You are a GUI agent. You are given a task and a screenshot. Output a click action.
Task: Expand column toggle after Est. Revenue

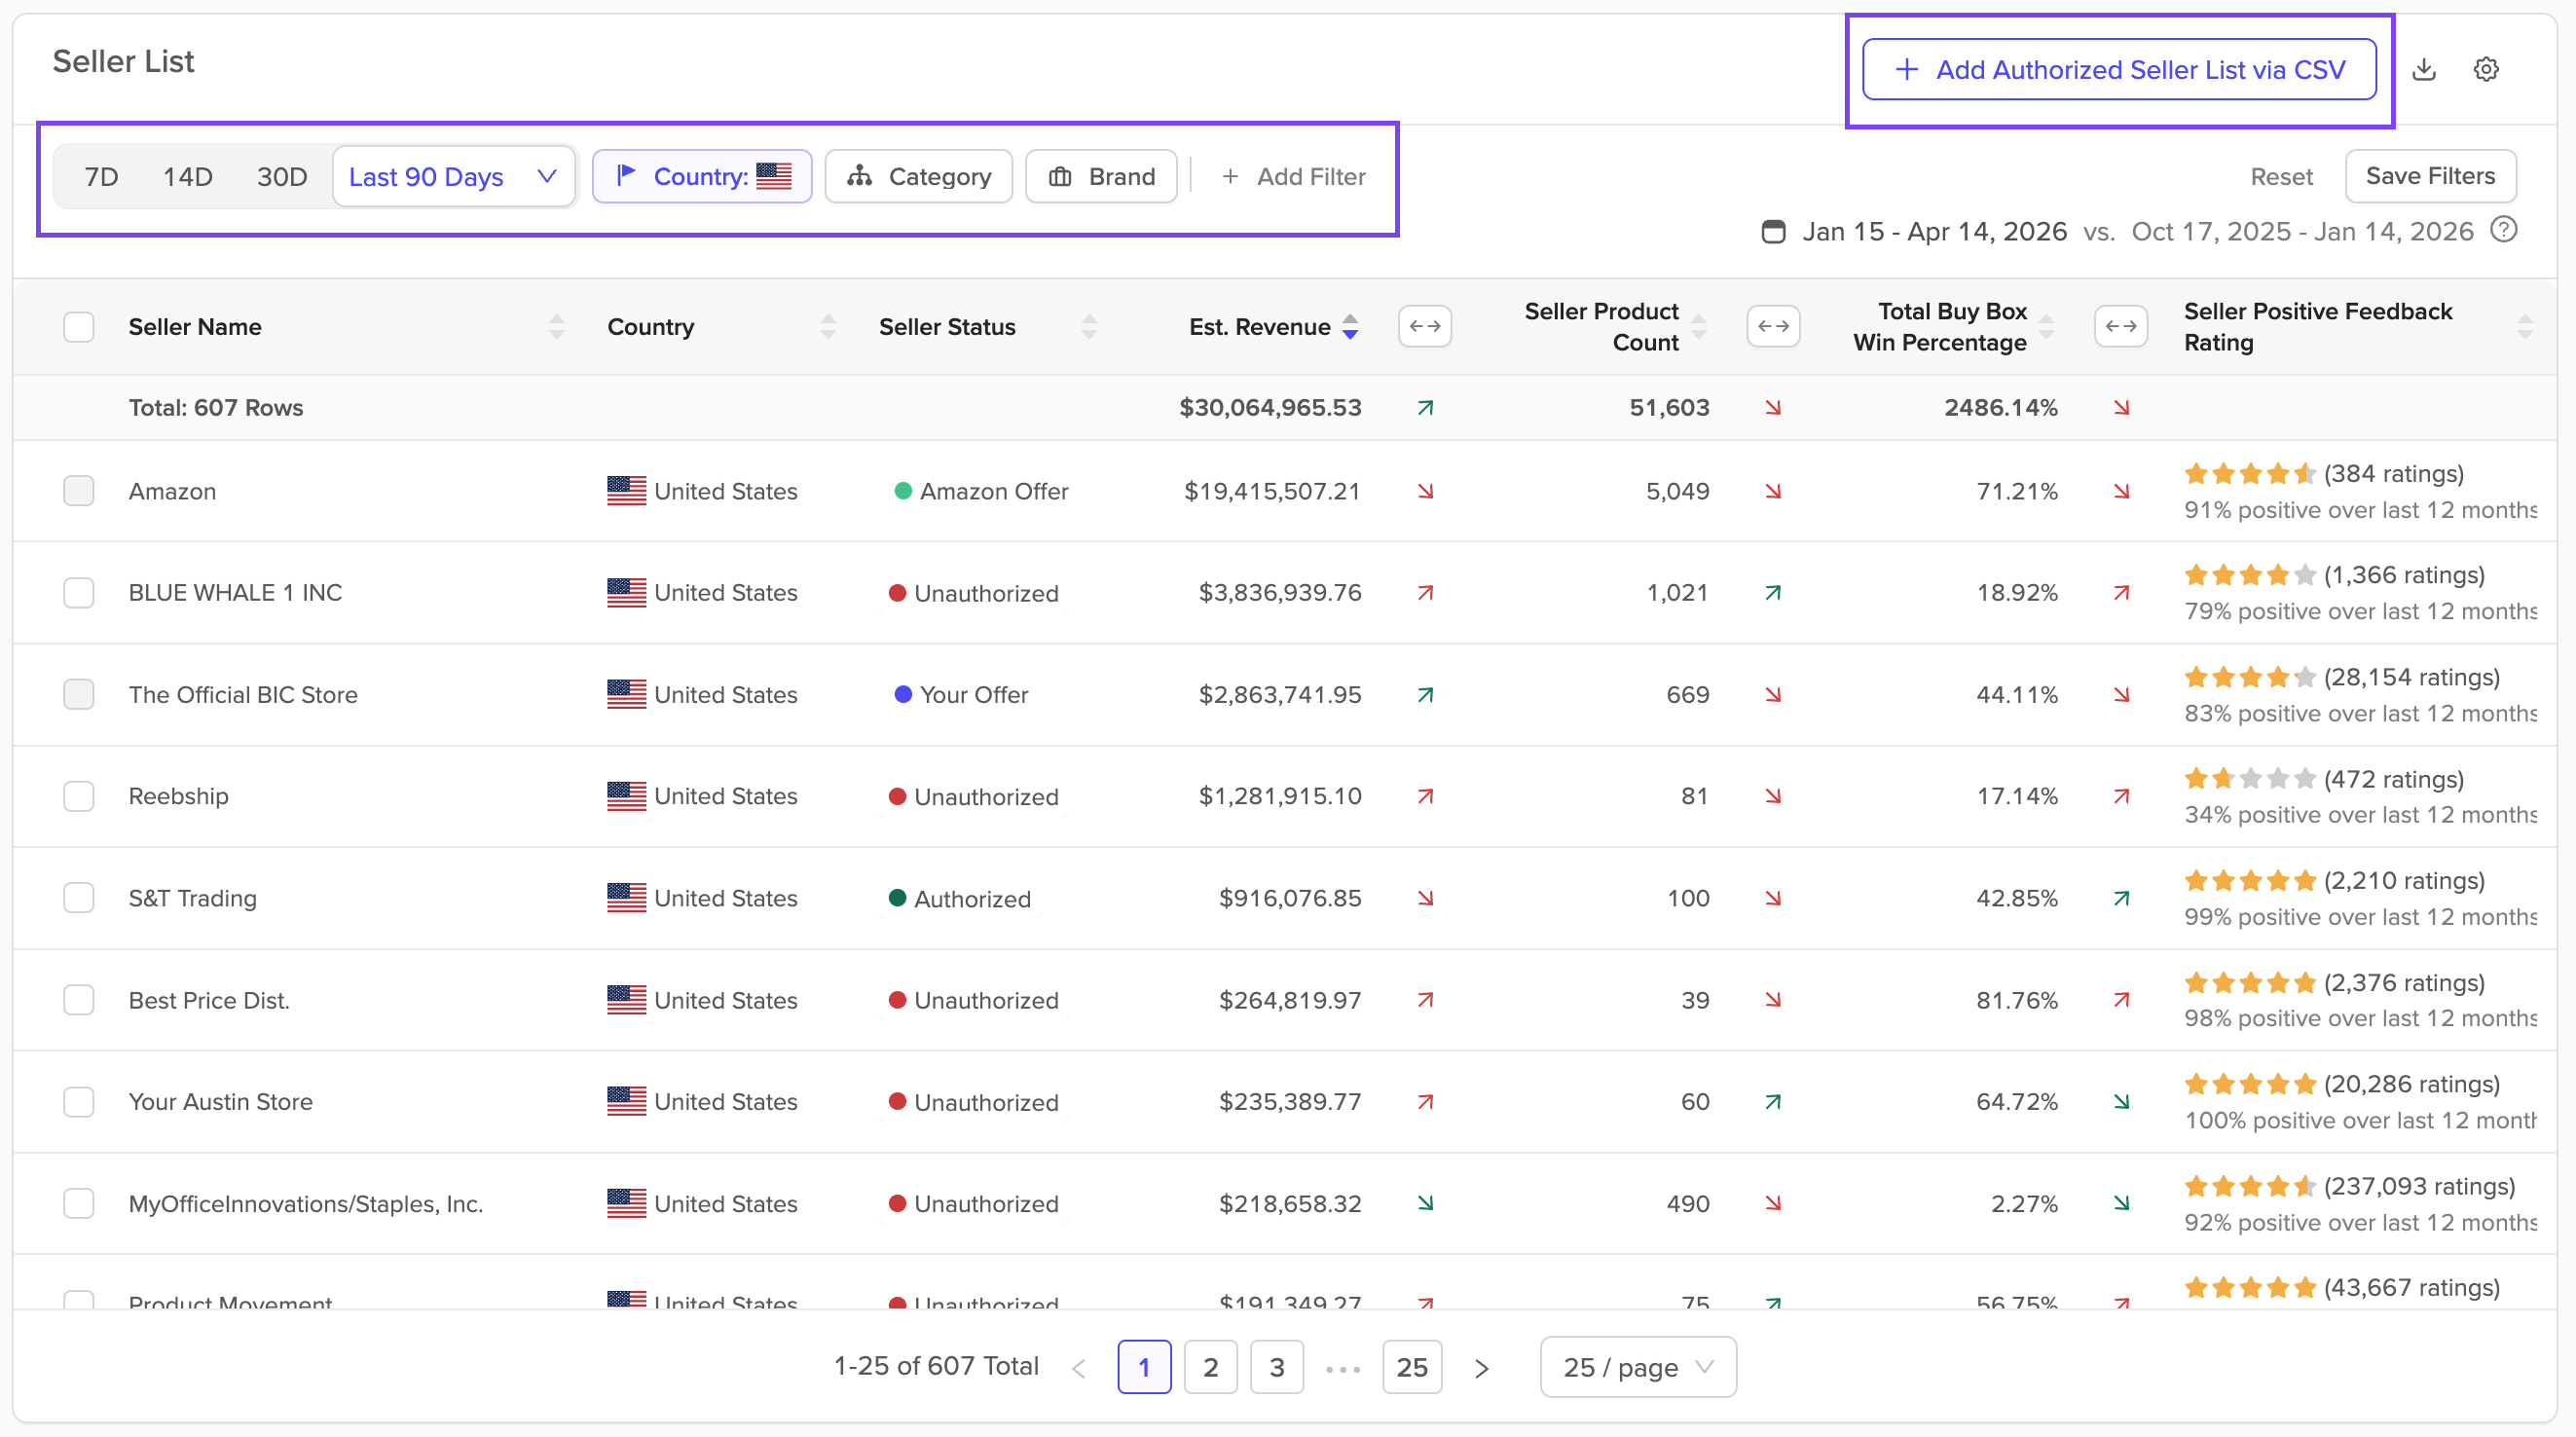click(x=1425, y=326)
